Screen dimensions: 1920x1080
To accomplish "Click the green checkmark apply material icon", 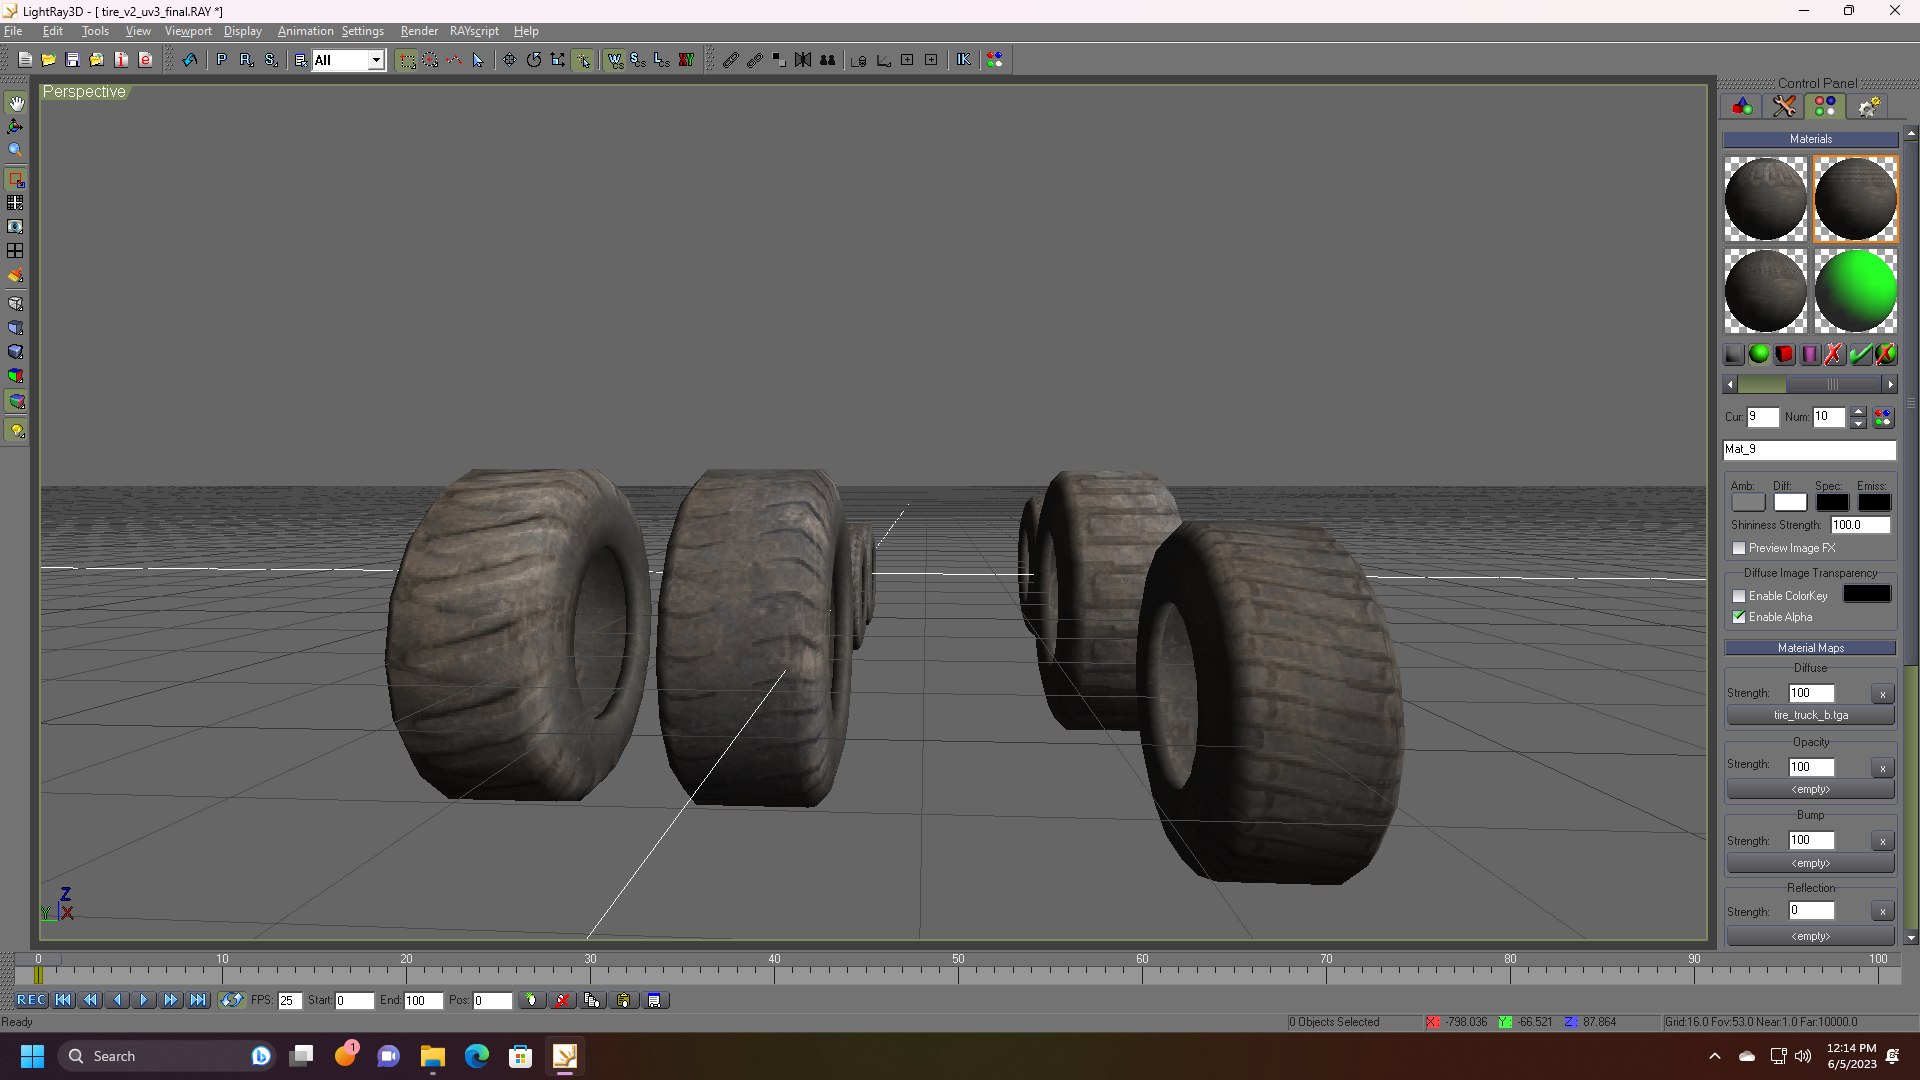I will [x=1860, y=354].
